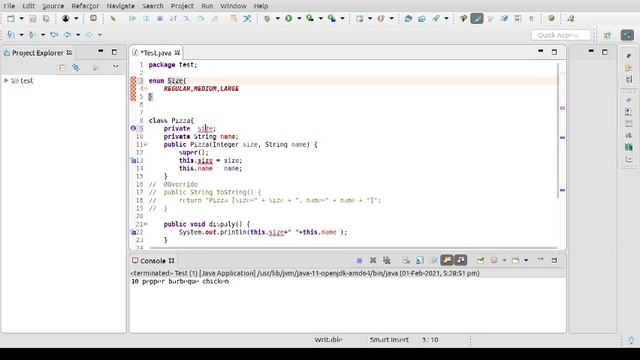Screen dimensions: 640x360
Task: Select the Project Explorer tab
Action: coord(38,53)
